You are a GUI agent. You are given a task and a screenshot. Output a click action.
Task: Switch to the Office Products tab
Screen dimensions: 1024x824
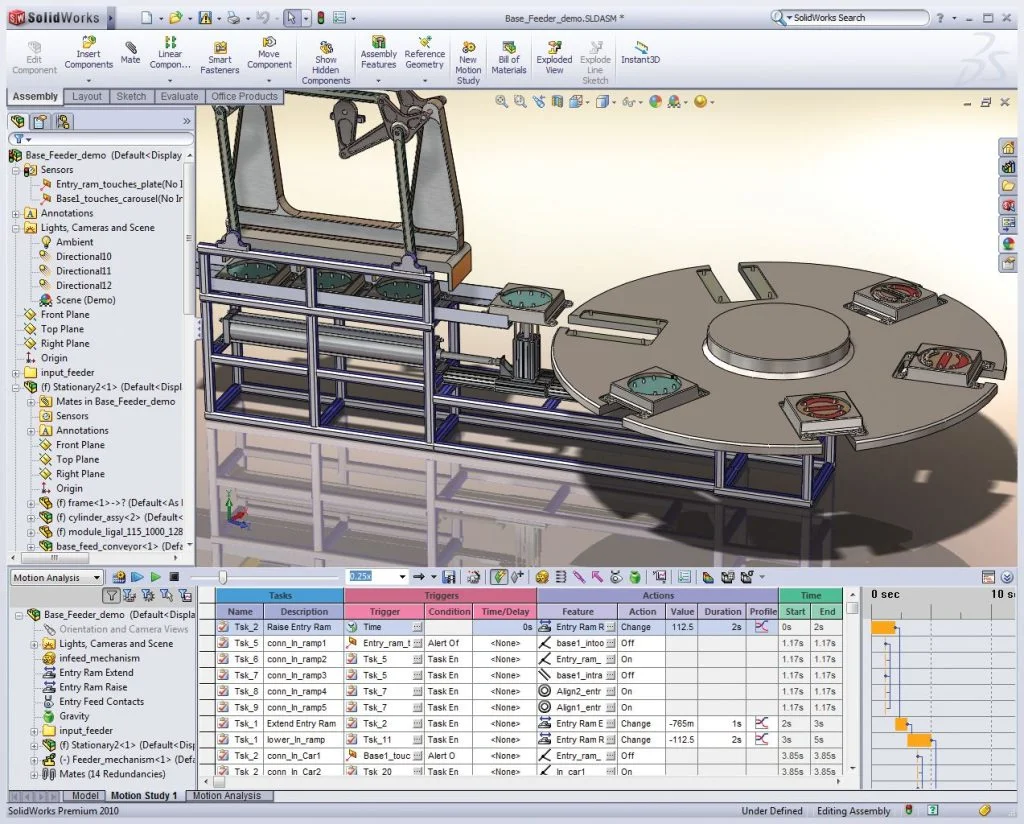[x=244, y=97]
